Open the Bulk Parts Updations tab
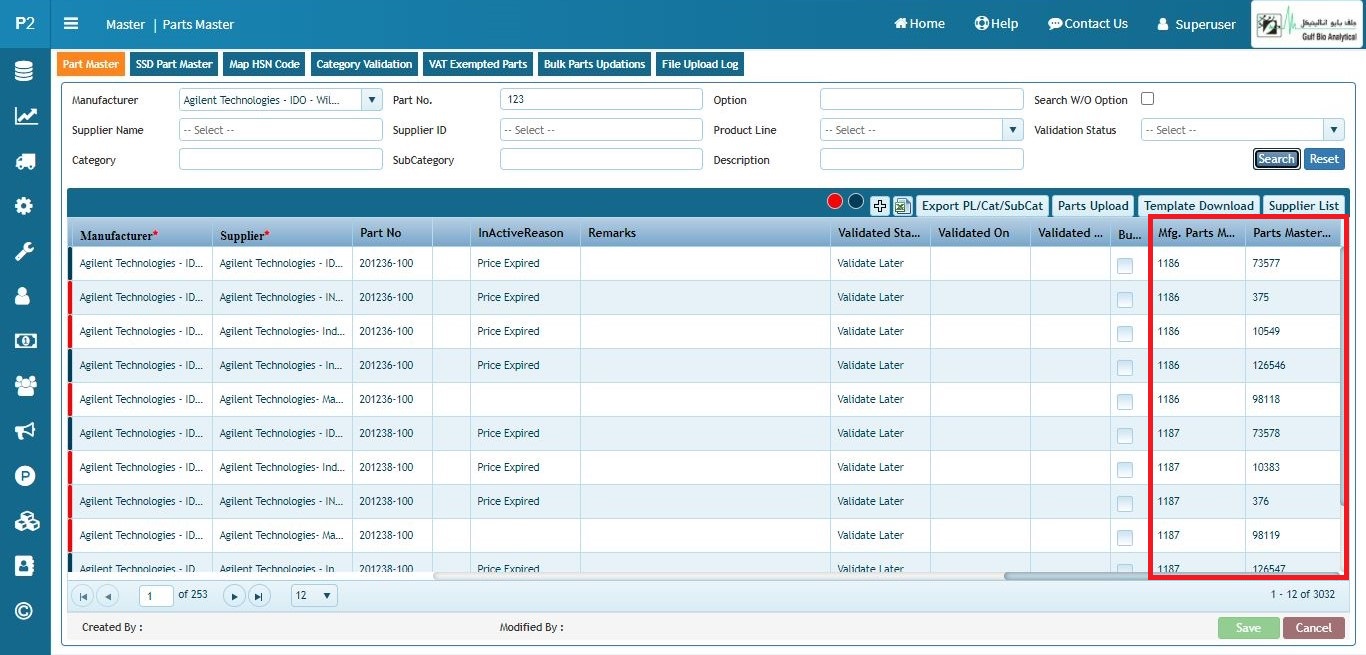The height and width of the screenshot is (655, 1366). (594, 64)
